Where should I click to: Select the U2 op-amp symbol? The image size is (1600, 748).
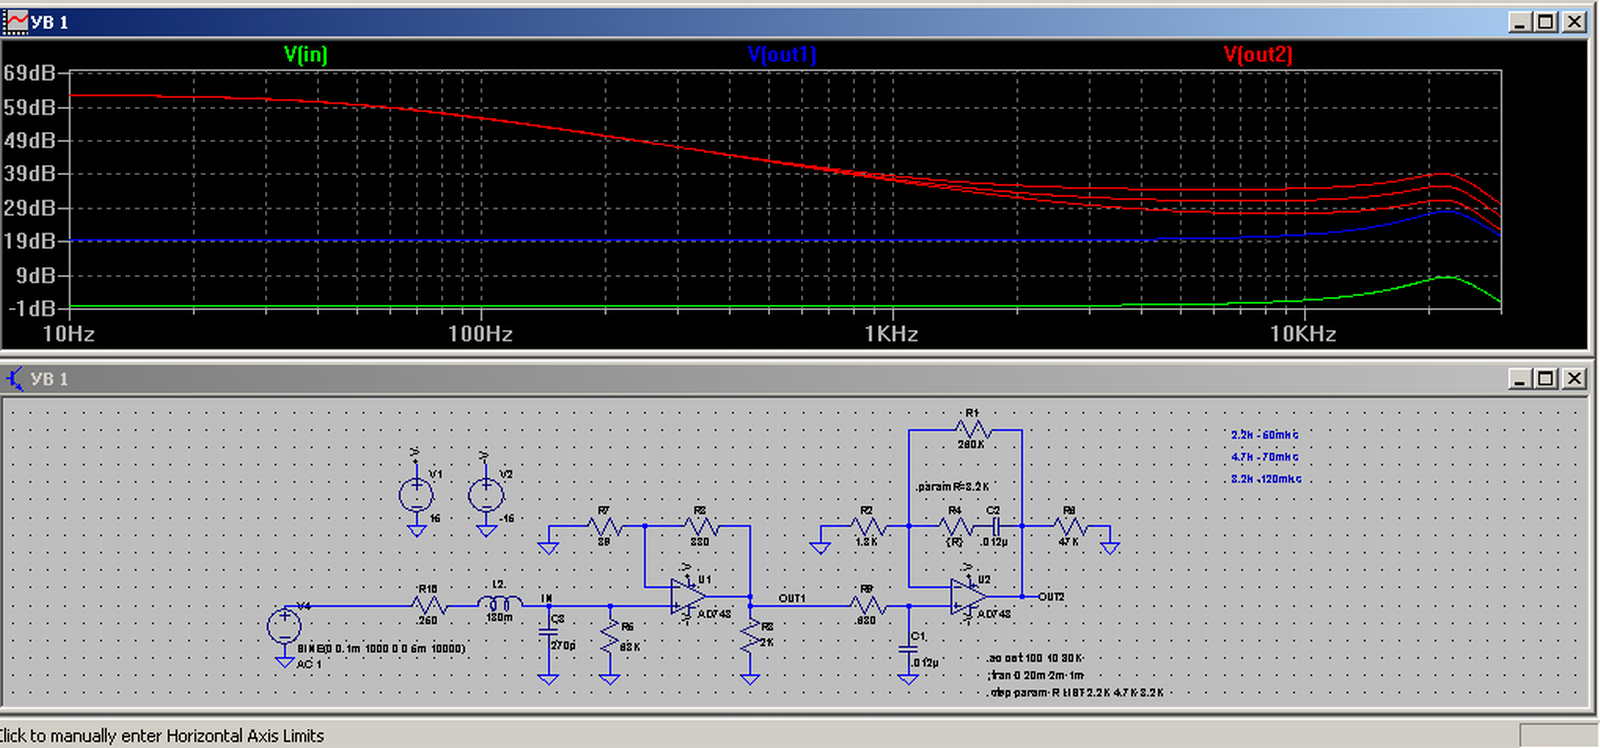pos(968,596)
